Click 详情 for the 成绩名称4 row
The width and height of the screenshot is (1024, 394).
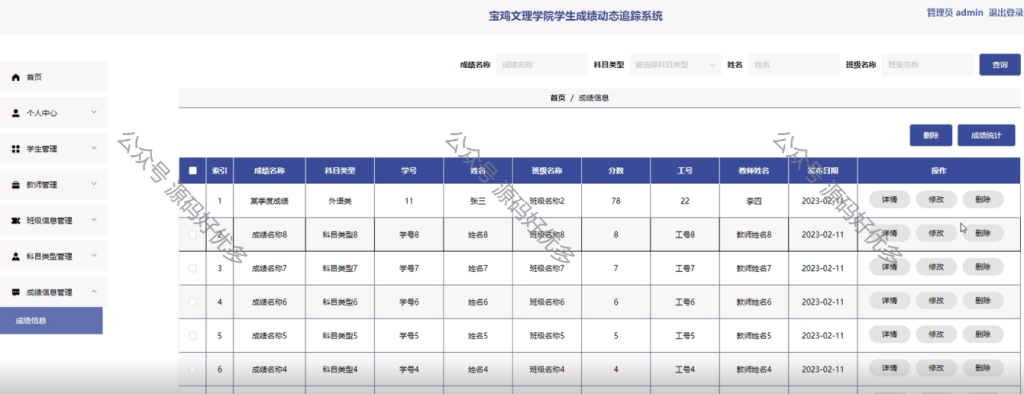(889, 369)
